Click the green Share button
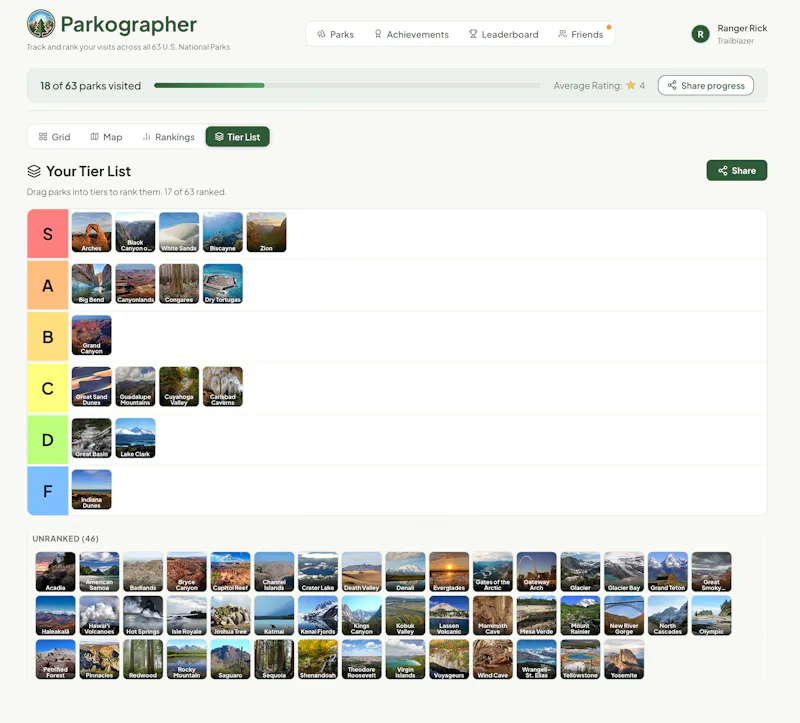Viewport: 800px width, 723px height. point(737,170)
